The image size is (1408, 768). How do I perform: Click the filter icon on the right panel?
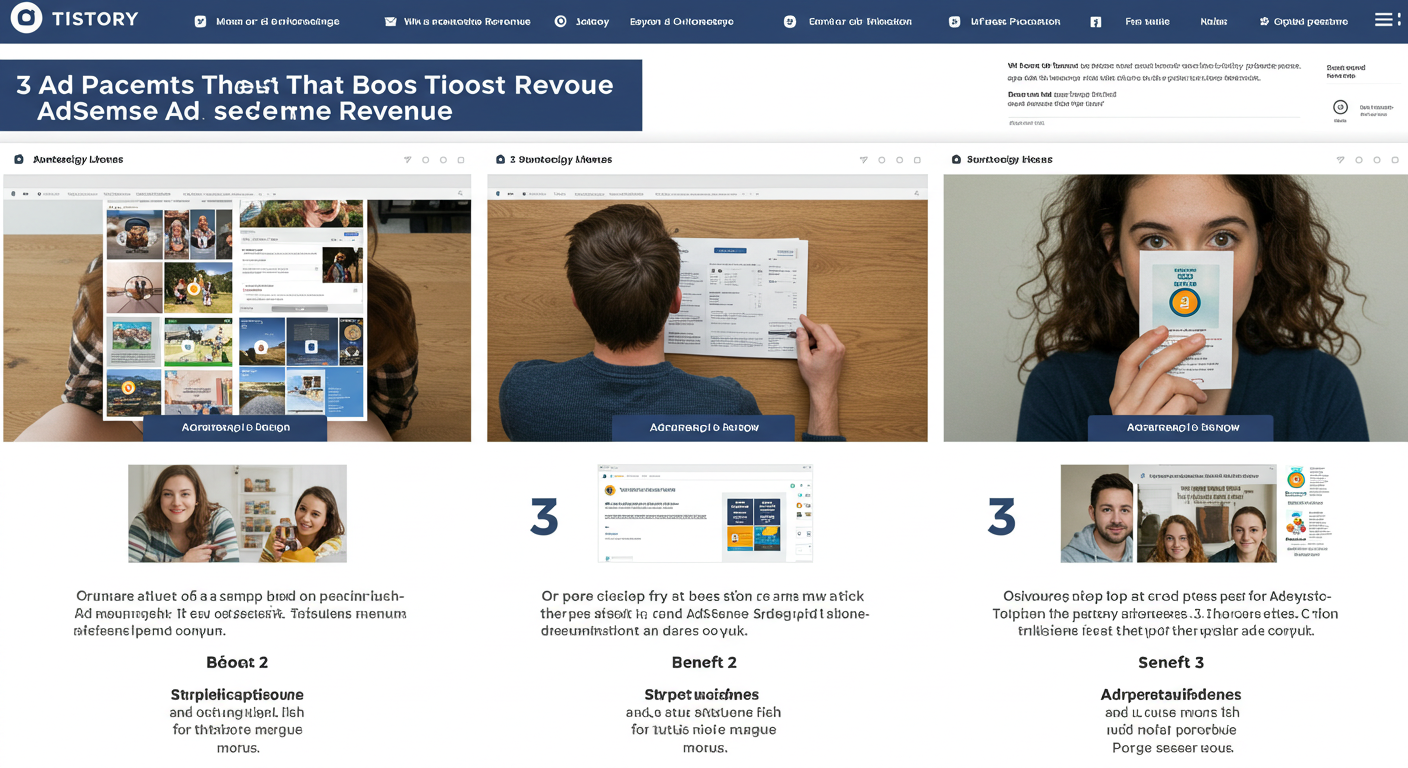(x=1340, y=160)
